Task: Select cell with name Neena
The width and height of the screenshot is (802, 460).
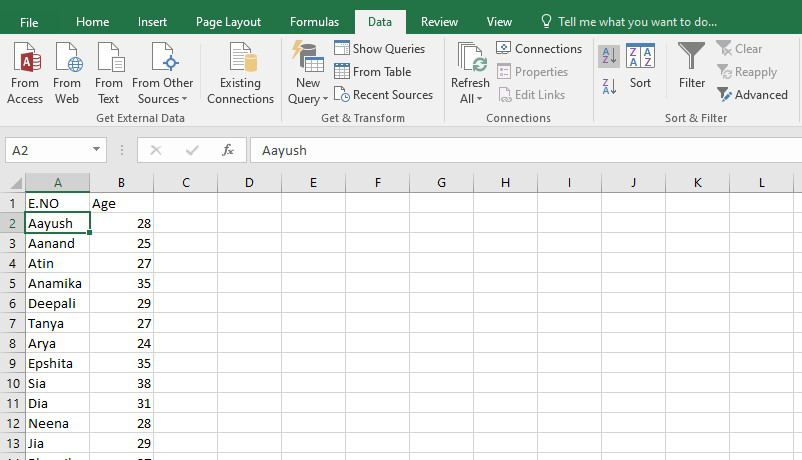Action: tap(58, 423)
